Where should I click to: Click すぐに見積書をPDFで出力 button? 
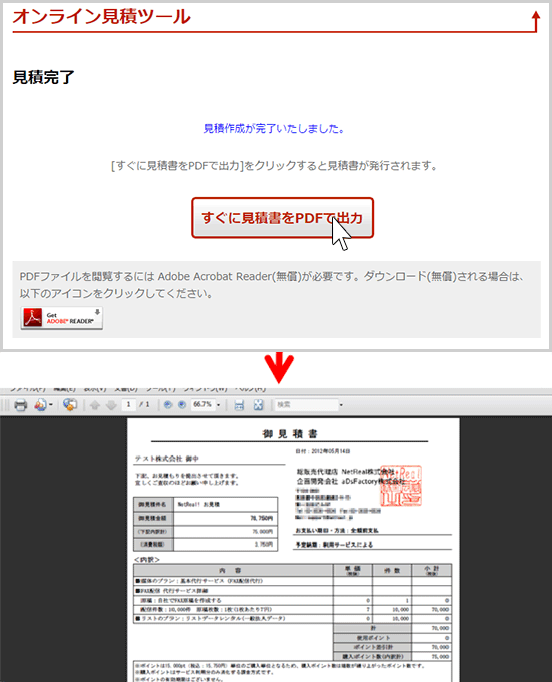(x=282, y=218)
